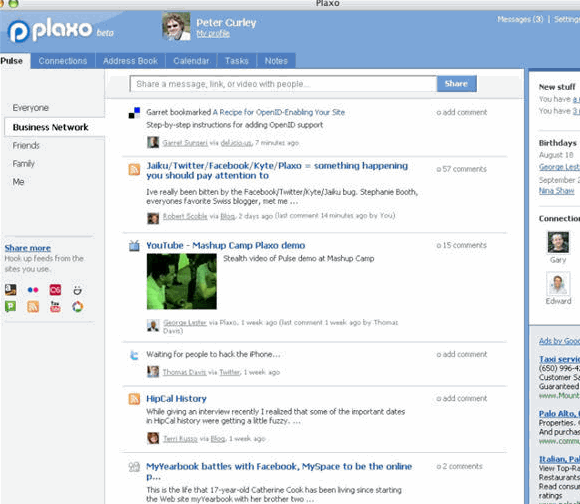Open Edward's connection photo
Image resolution: width=580 pixels, height=504 pixels.
[558, 284]
